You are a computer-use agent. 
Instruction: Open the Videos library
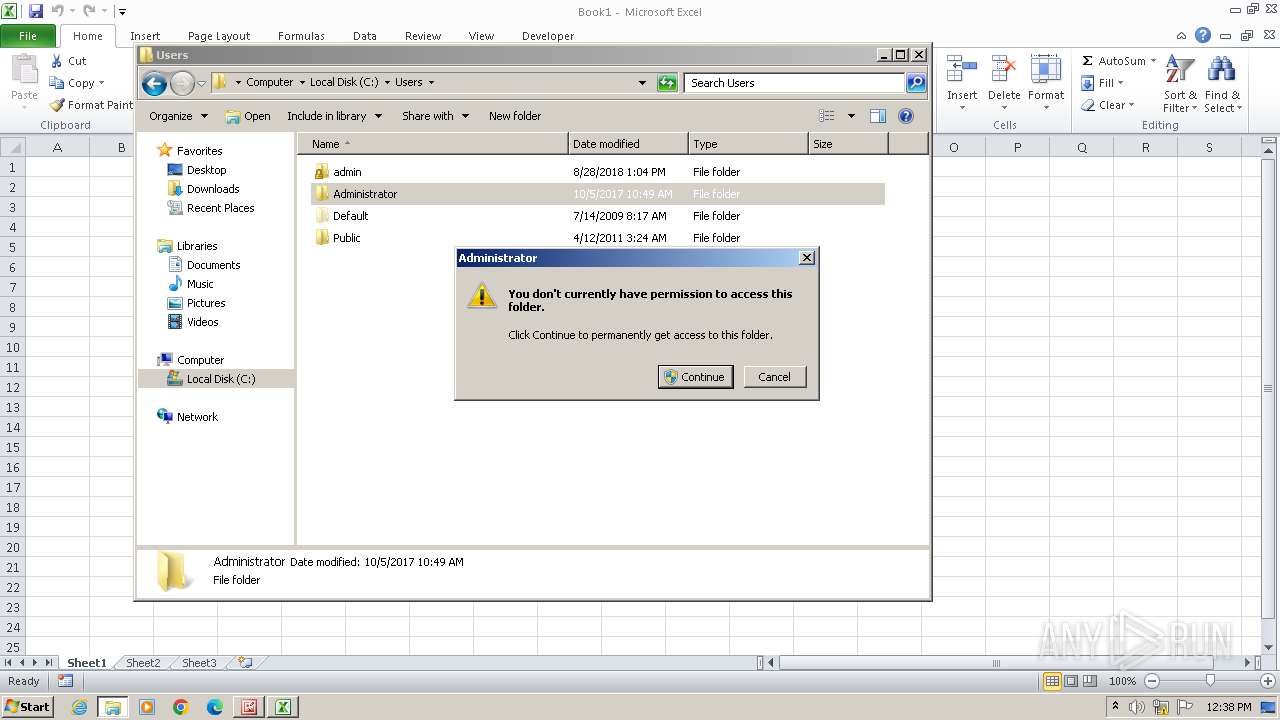[x=202, y=322]
